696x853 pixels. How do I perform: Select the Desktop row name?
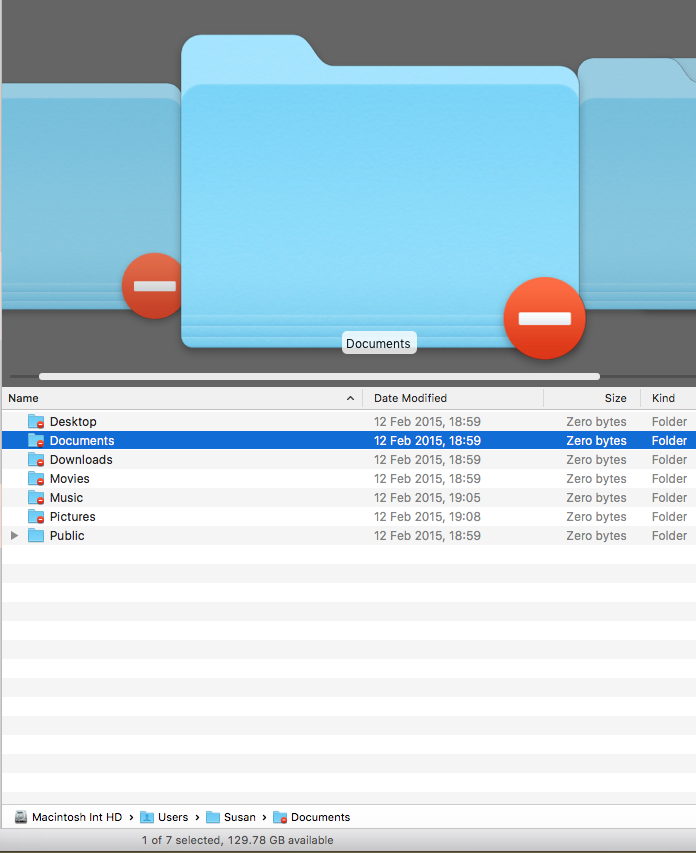(x=73, y=422)
